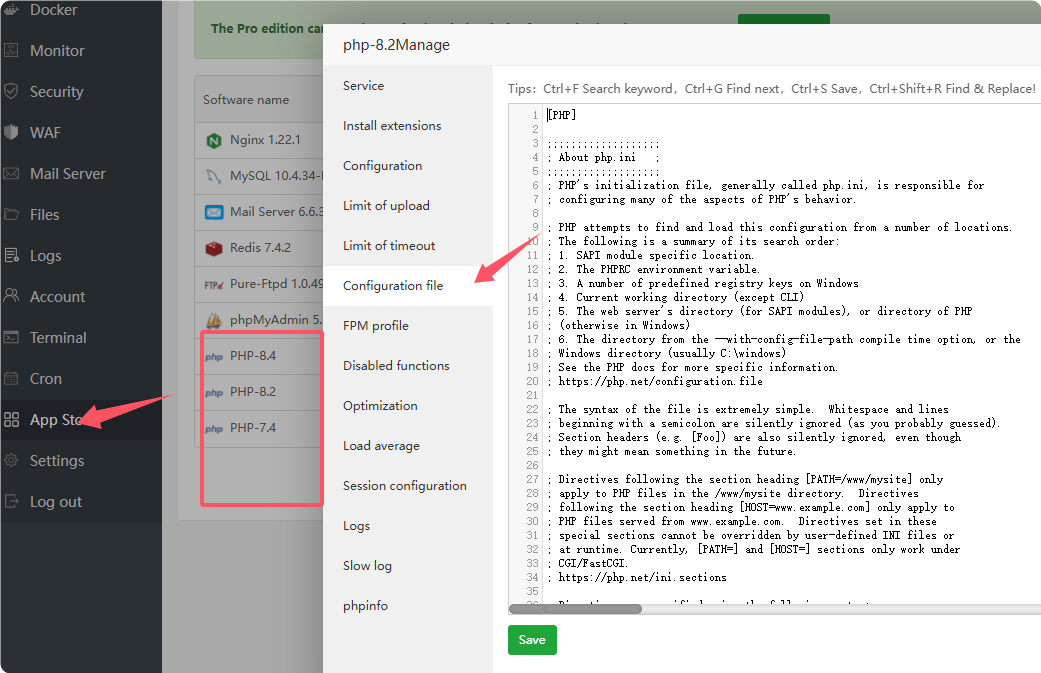Click the Account person icon
1041x673 pixels.
[11, 296]
